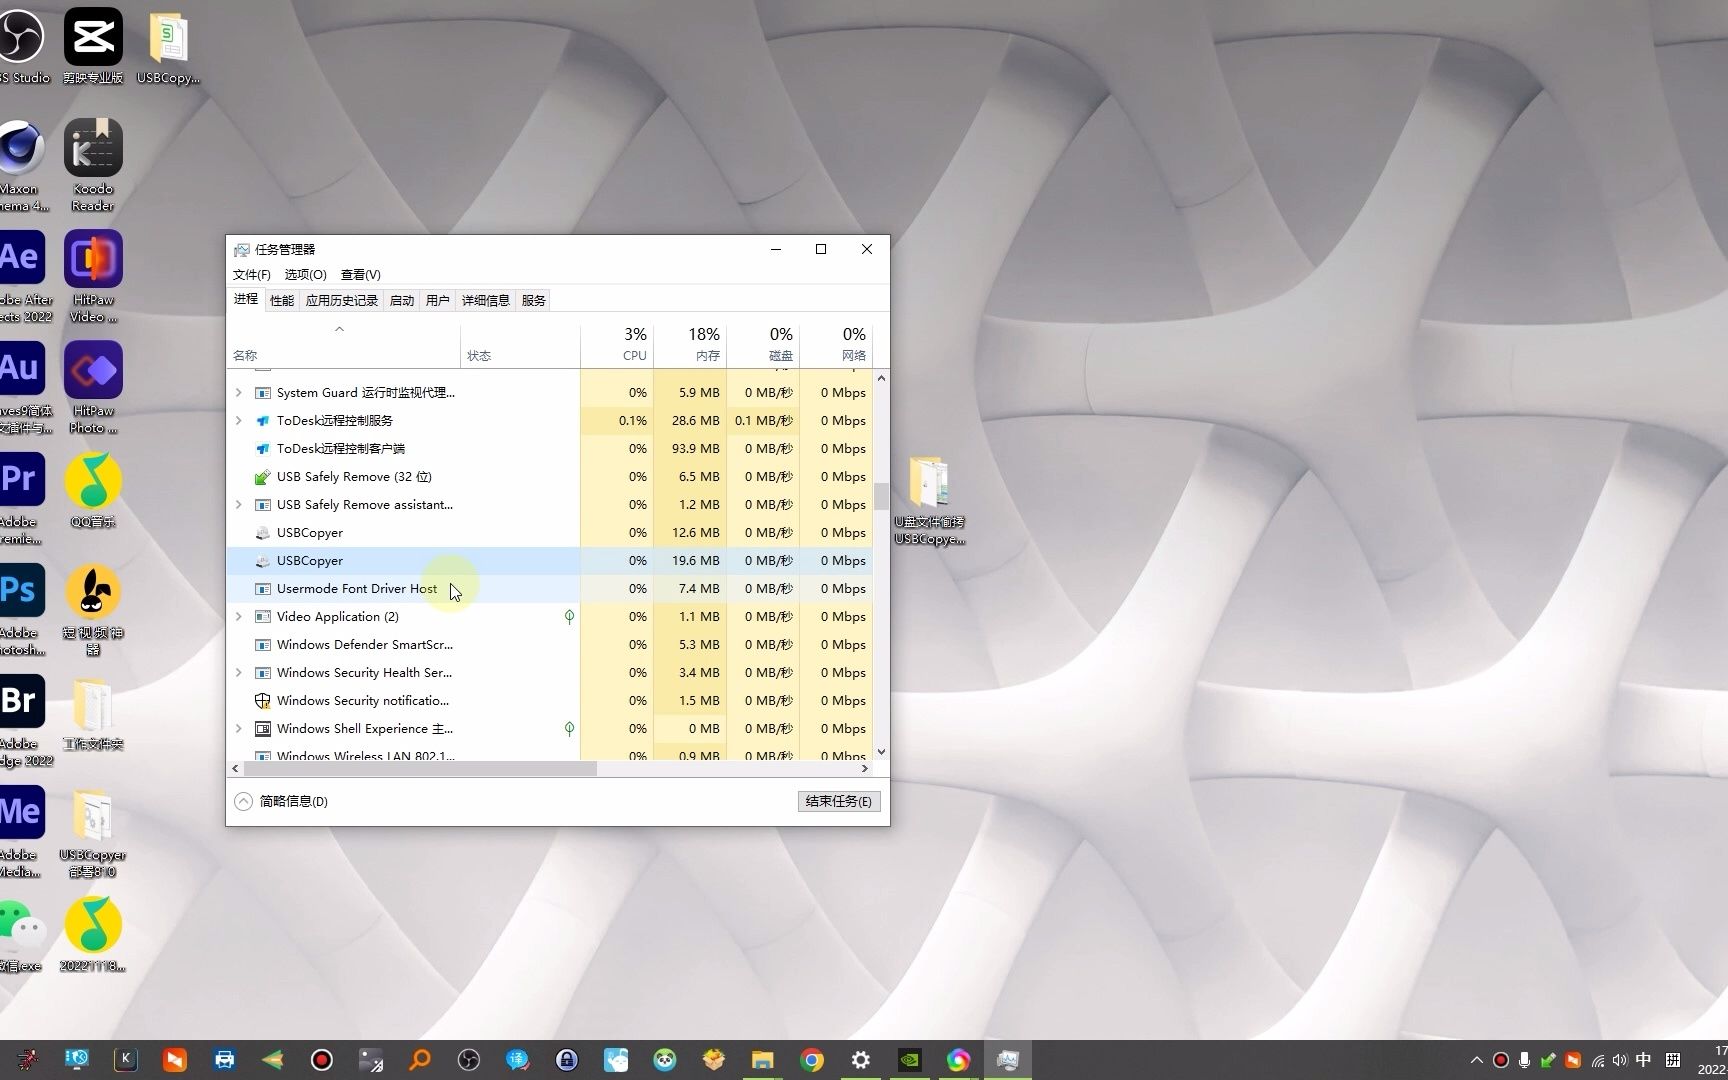Select the USBCopyer 部署8.0 folder icon

click(93, 833)
